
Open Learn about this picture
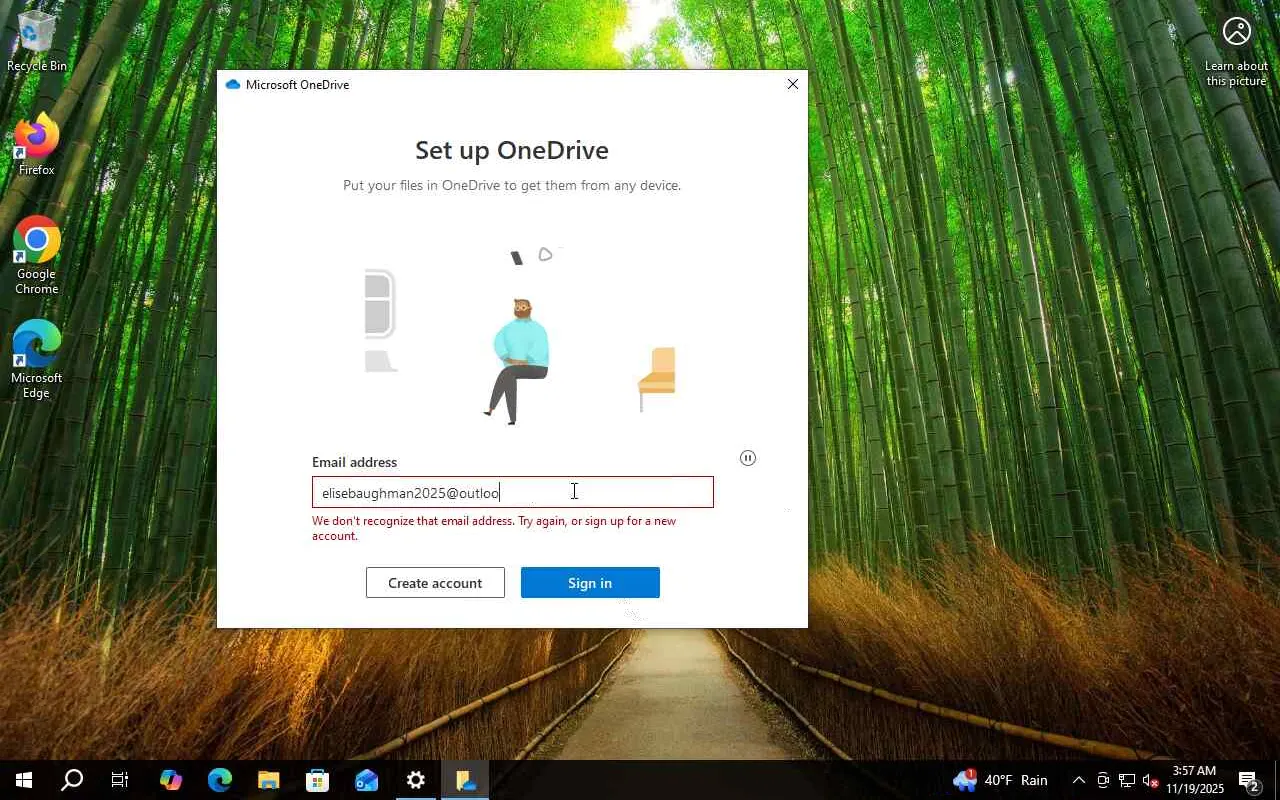pos(1236,52)
